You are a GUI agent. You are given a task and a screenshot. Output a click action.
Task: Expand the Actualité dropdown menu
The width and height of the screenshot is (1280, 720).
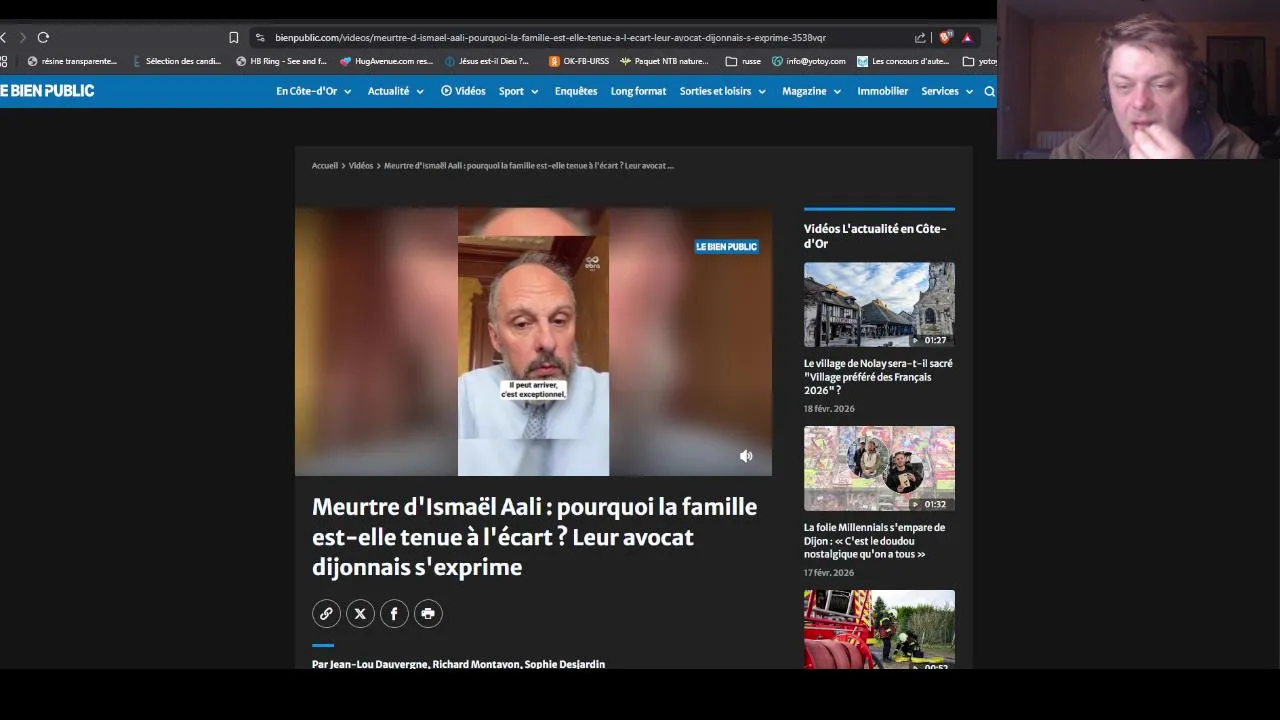tap(396, 91)
